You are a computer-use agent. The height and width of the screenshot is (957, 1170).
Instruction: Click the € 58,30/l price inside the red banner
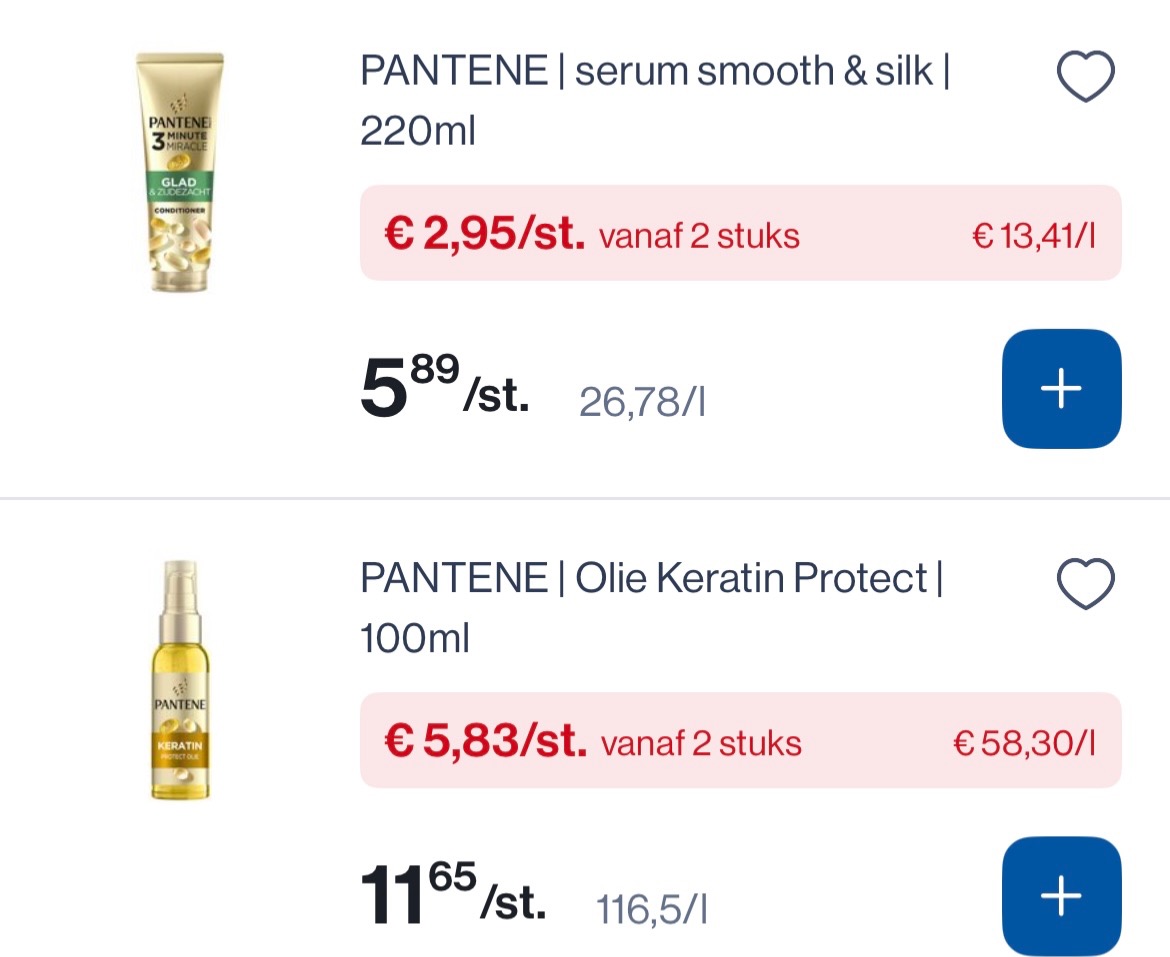click(1024, 741)
